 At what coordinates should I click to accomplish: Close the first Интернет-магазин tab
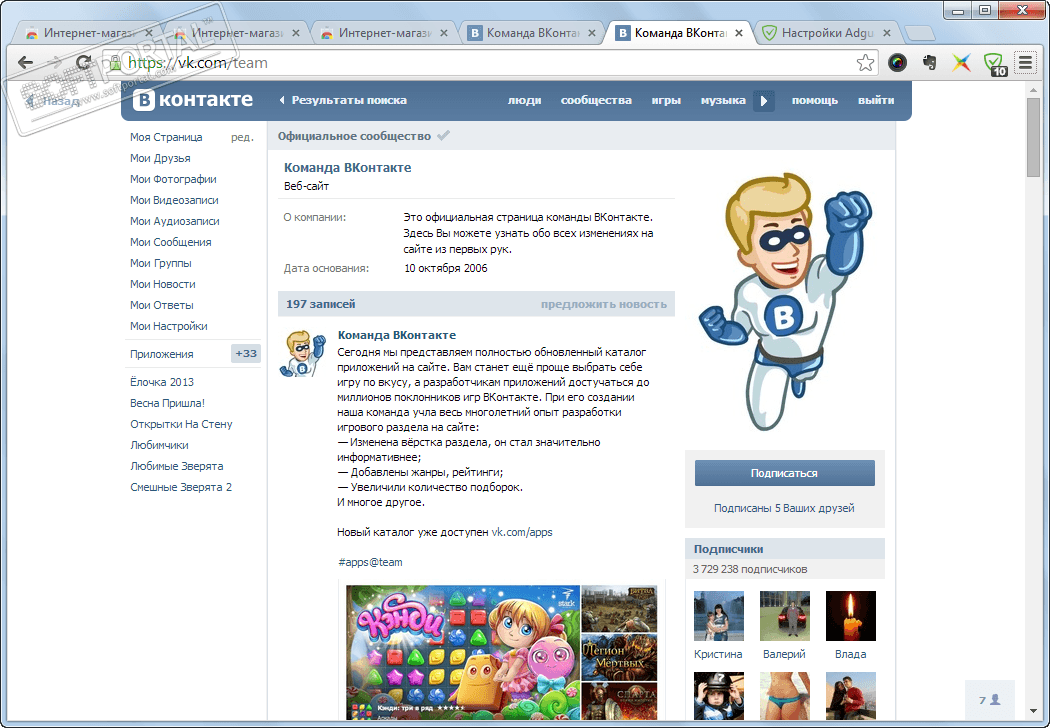(x=149, y=33)
